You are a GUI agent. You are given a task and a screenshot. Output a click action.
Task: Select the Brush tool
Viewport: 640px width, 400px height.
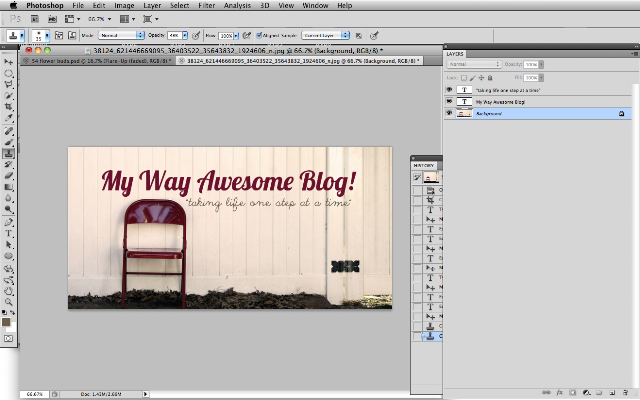click(8, 142)
